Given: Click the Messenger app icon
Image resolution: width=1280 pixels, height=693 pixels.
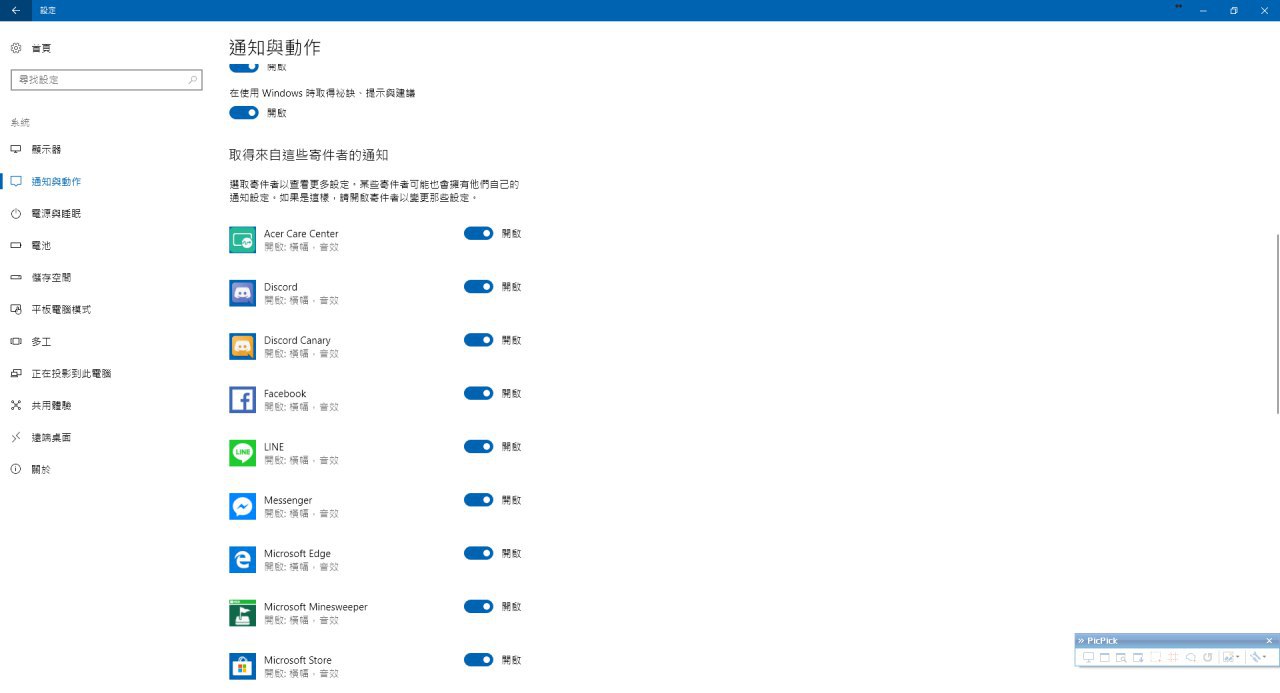Looking at the screenshot, I should coord(242,506).
